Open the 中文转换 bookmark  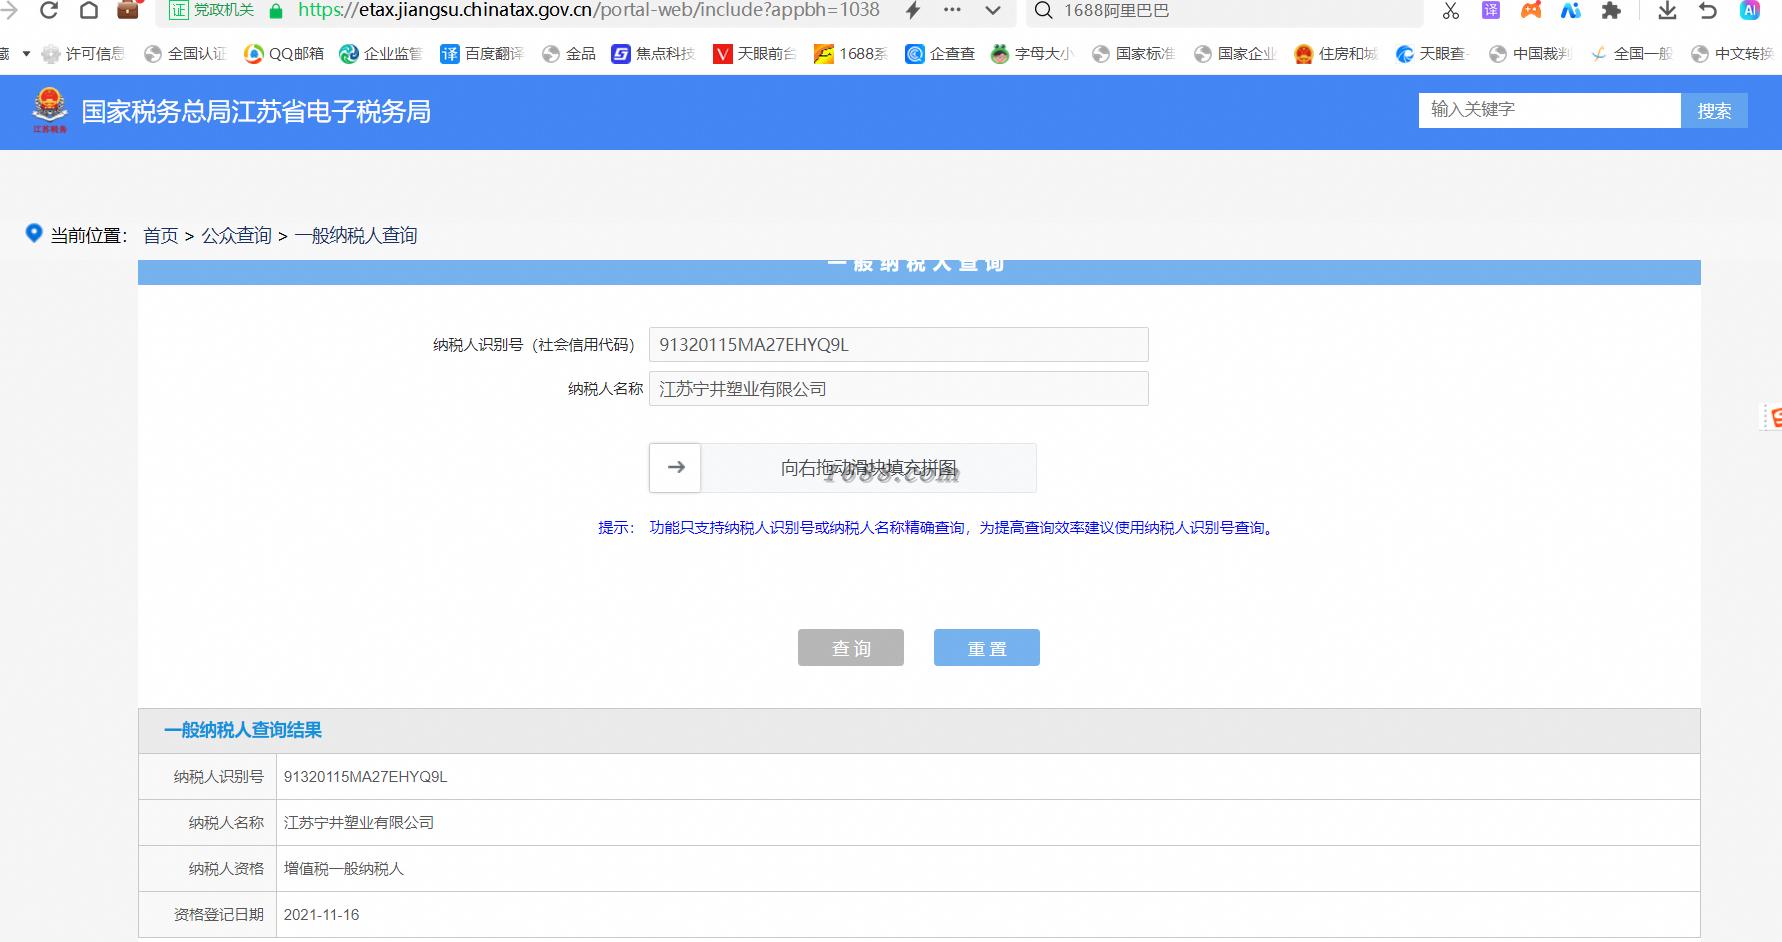click(1733, 54)
